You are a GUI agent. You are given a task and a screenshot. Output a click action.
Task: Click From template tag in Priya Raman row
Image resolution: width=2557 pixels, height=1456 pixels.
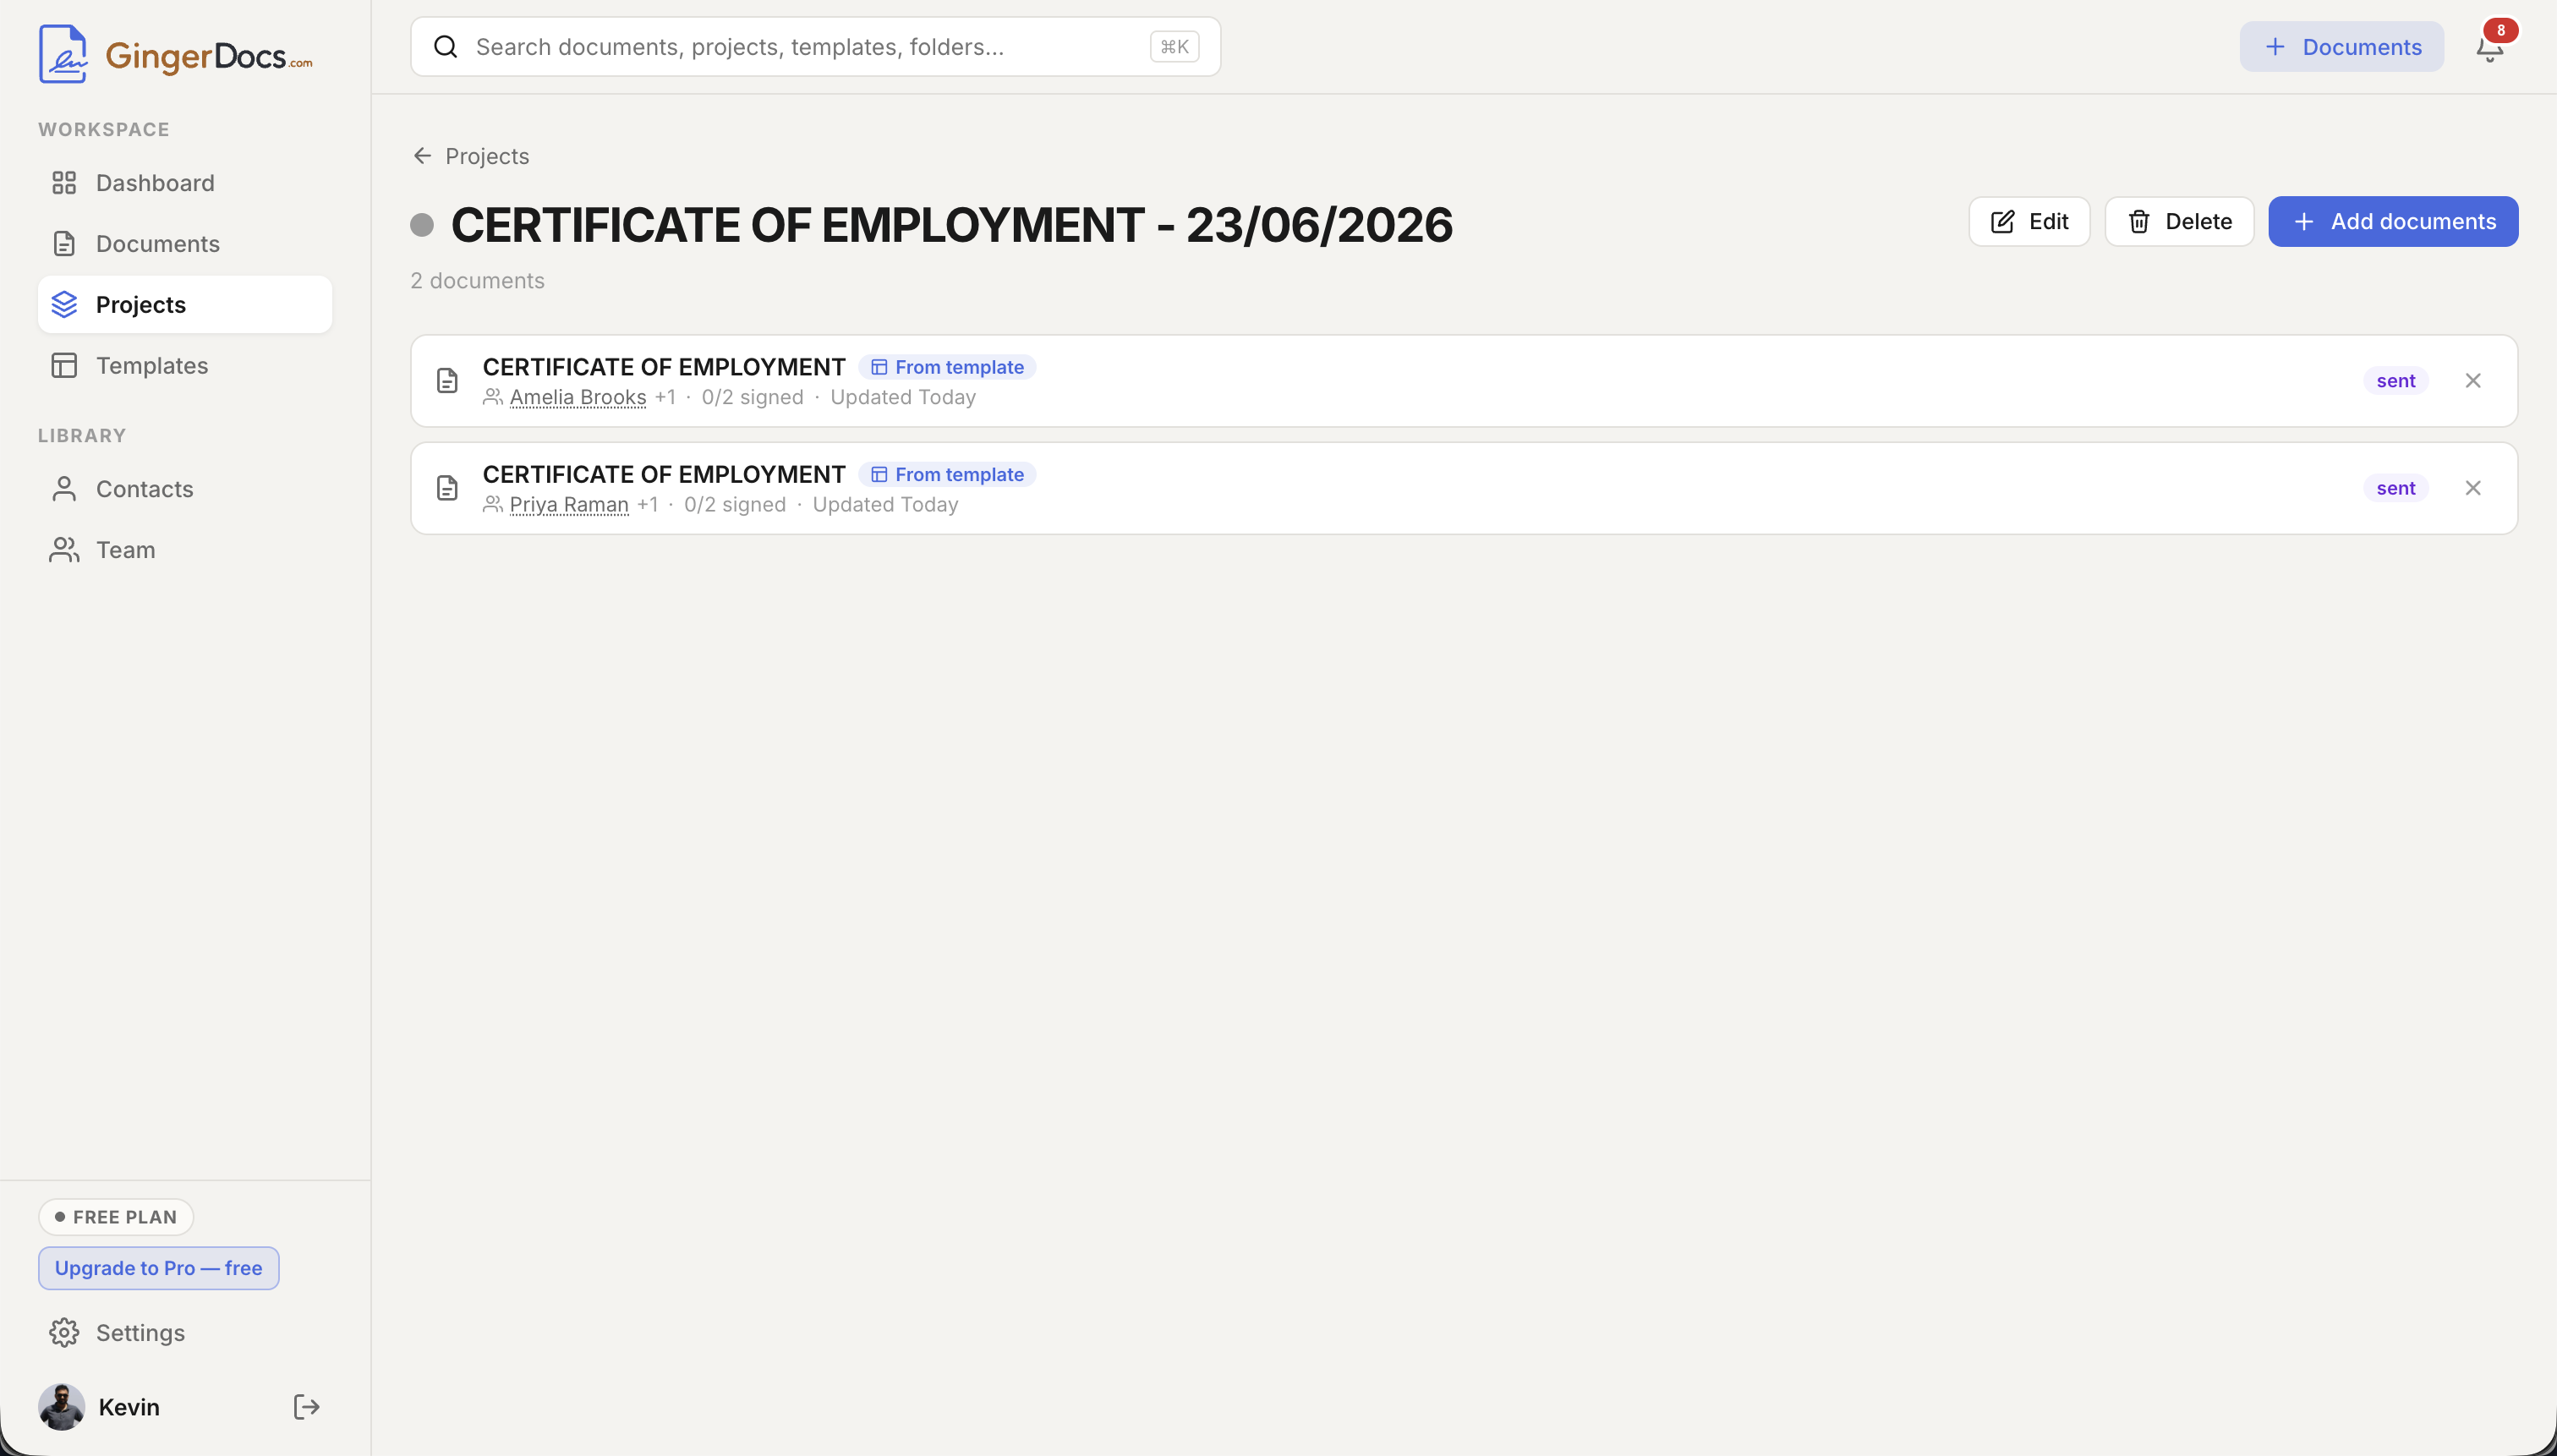point(947,475)
